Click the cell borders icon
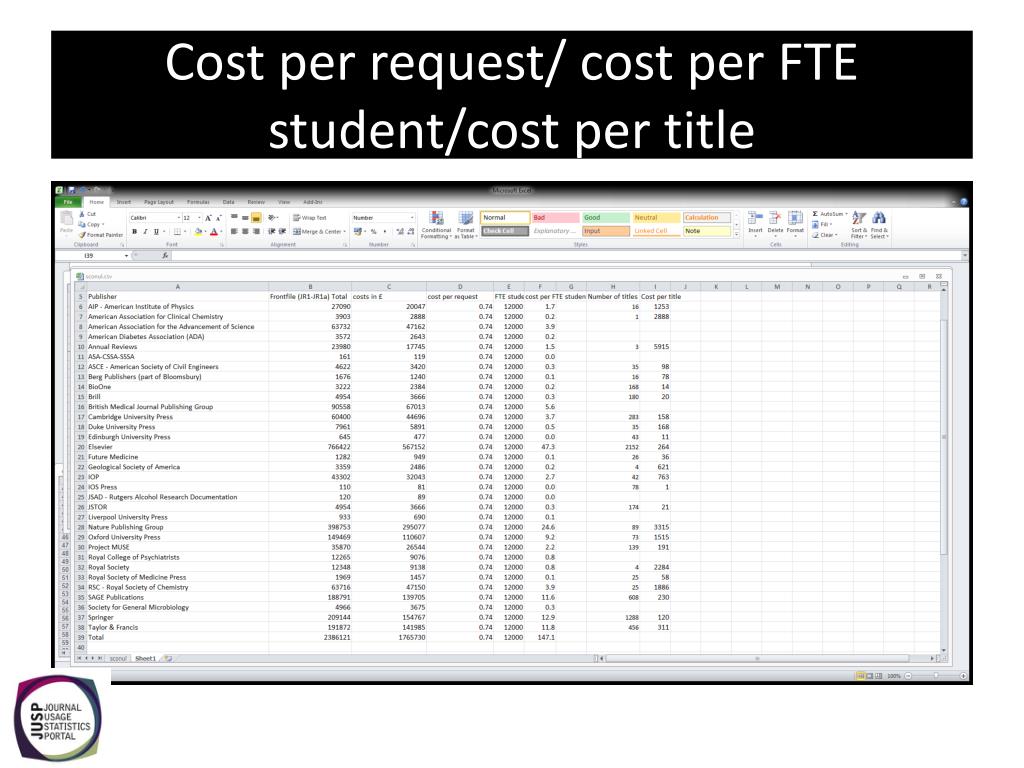The image size is (1024, 768). (177, 232)
